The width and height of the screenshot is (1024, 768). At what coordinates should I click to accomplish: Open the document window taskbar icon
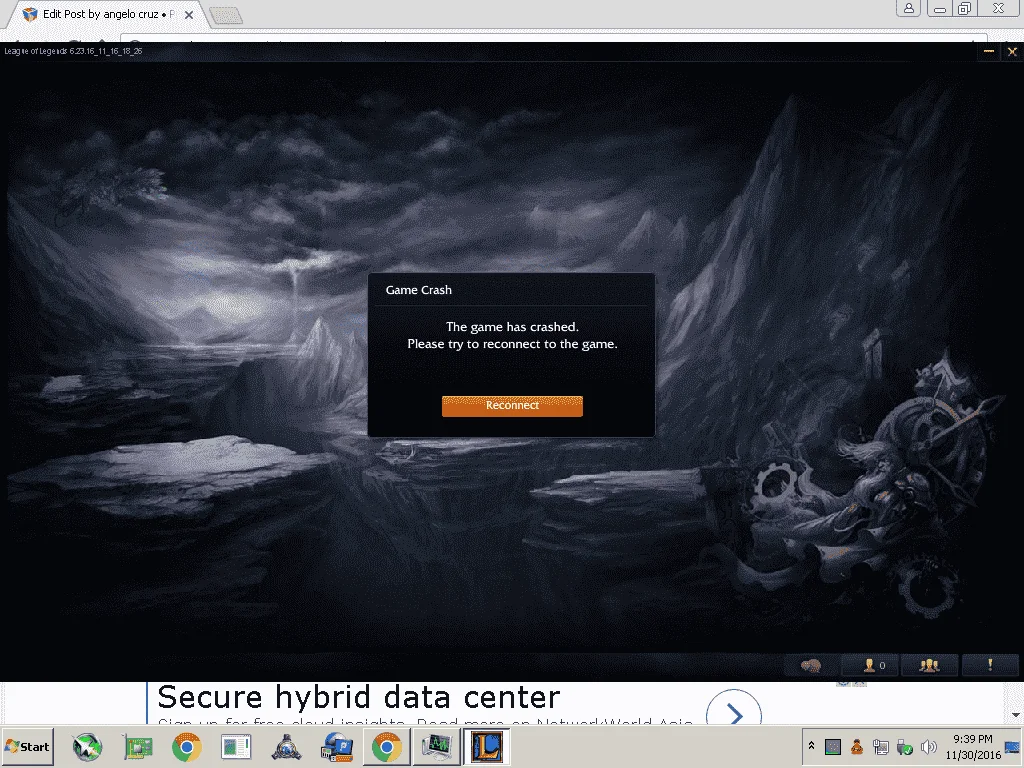(236, 747)
